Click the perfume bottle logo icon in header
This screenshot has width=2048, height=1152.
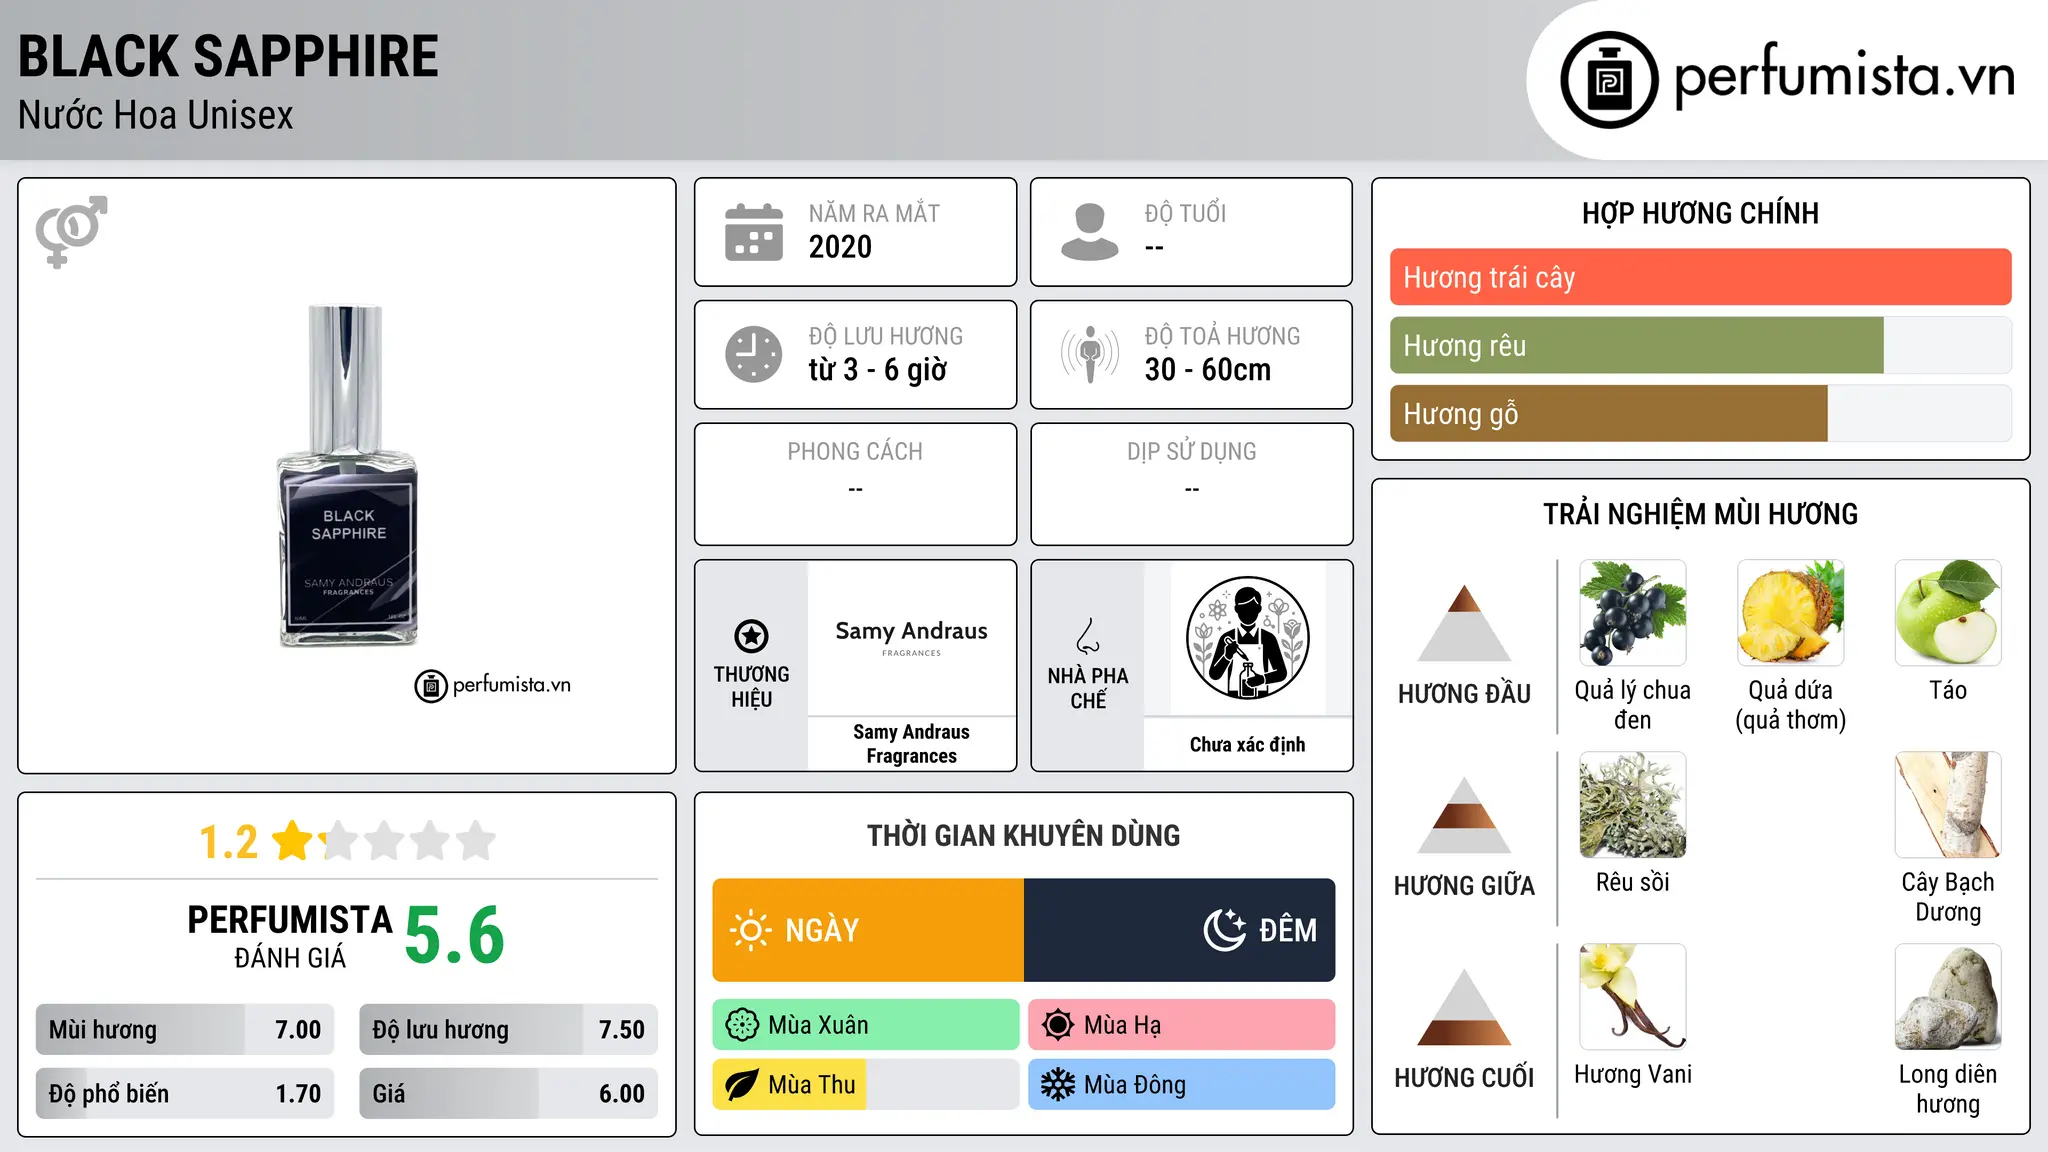click(1609, 80)
